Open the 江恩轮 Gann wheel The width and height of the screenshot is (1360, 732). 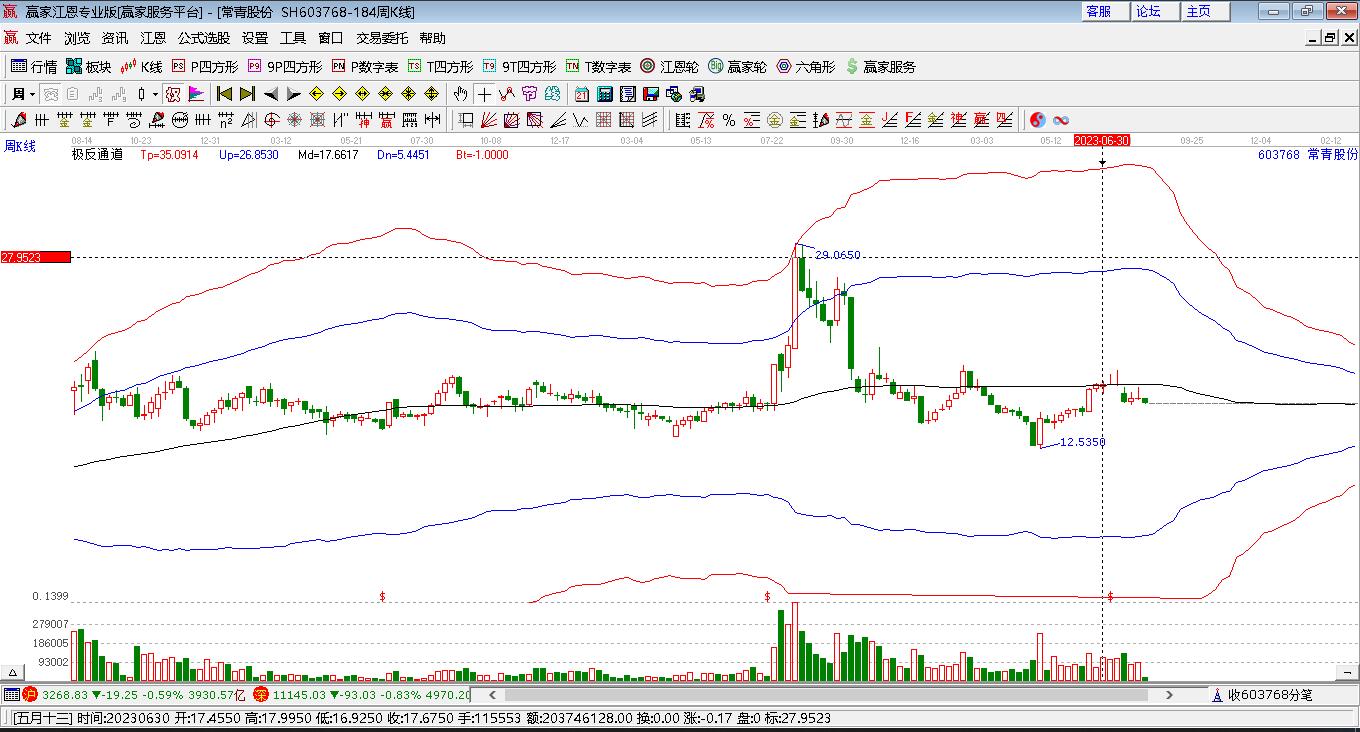tap(670, 67)
